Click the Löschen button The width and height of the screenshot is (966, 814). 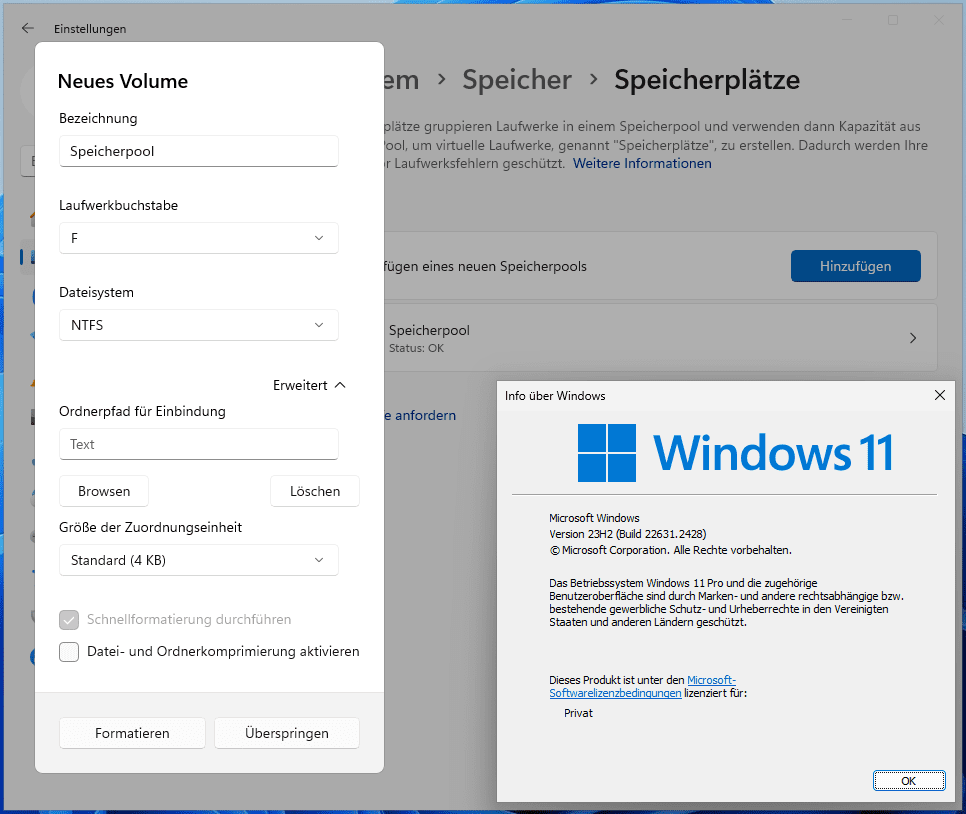315,491
